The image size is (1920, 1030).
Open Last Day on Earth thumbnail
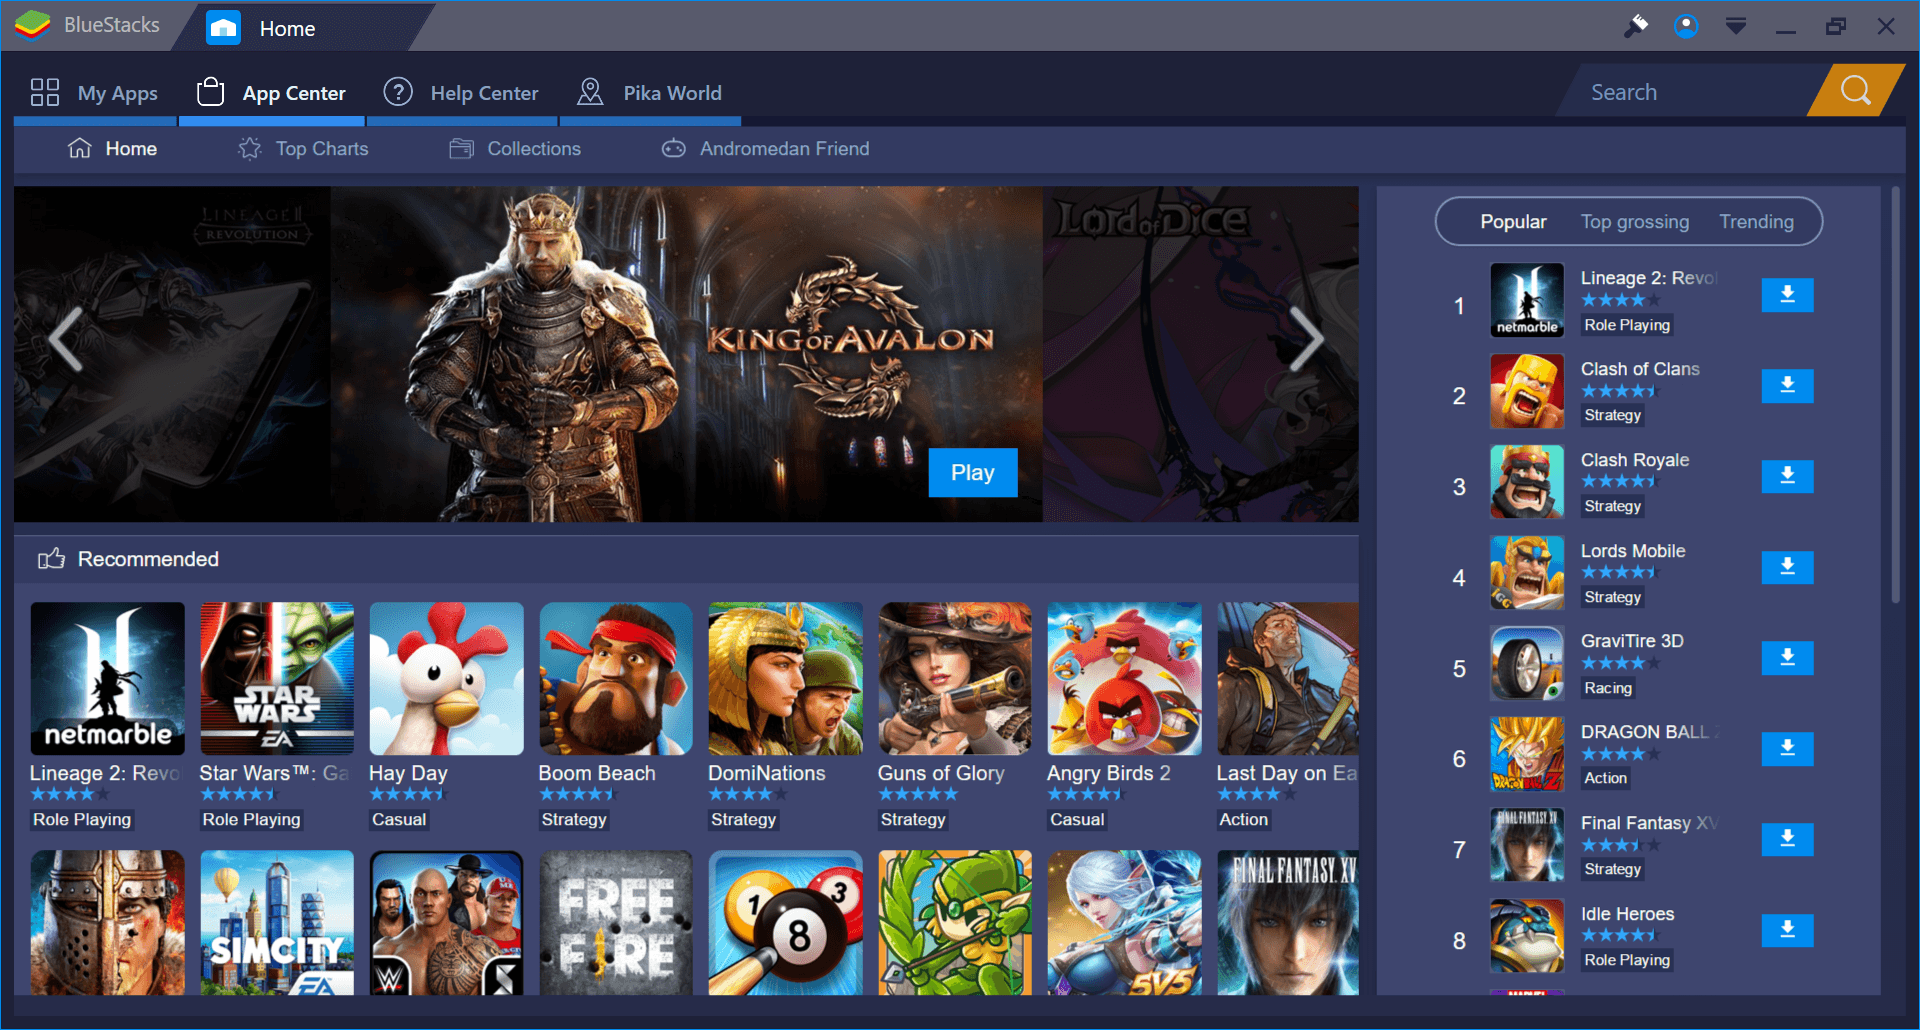(x=1288, y=678)
